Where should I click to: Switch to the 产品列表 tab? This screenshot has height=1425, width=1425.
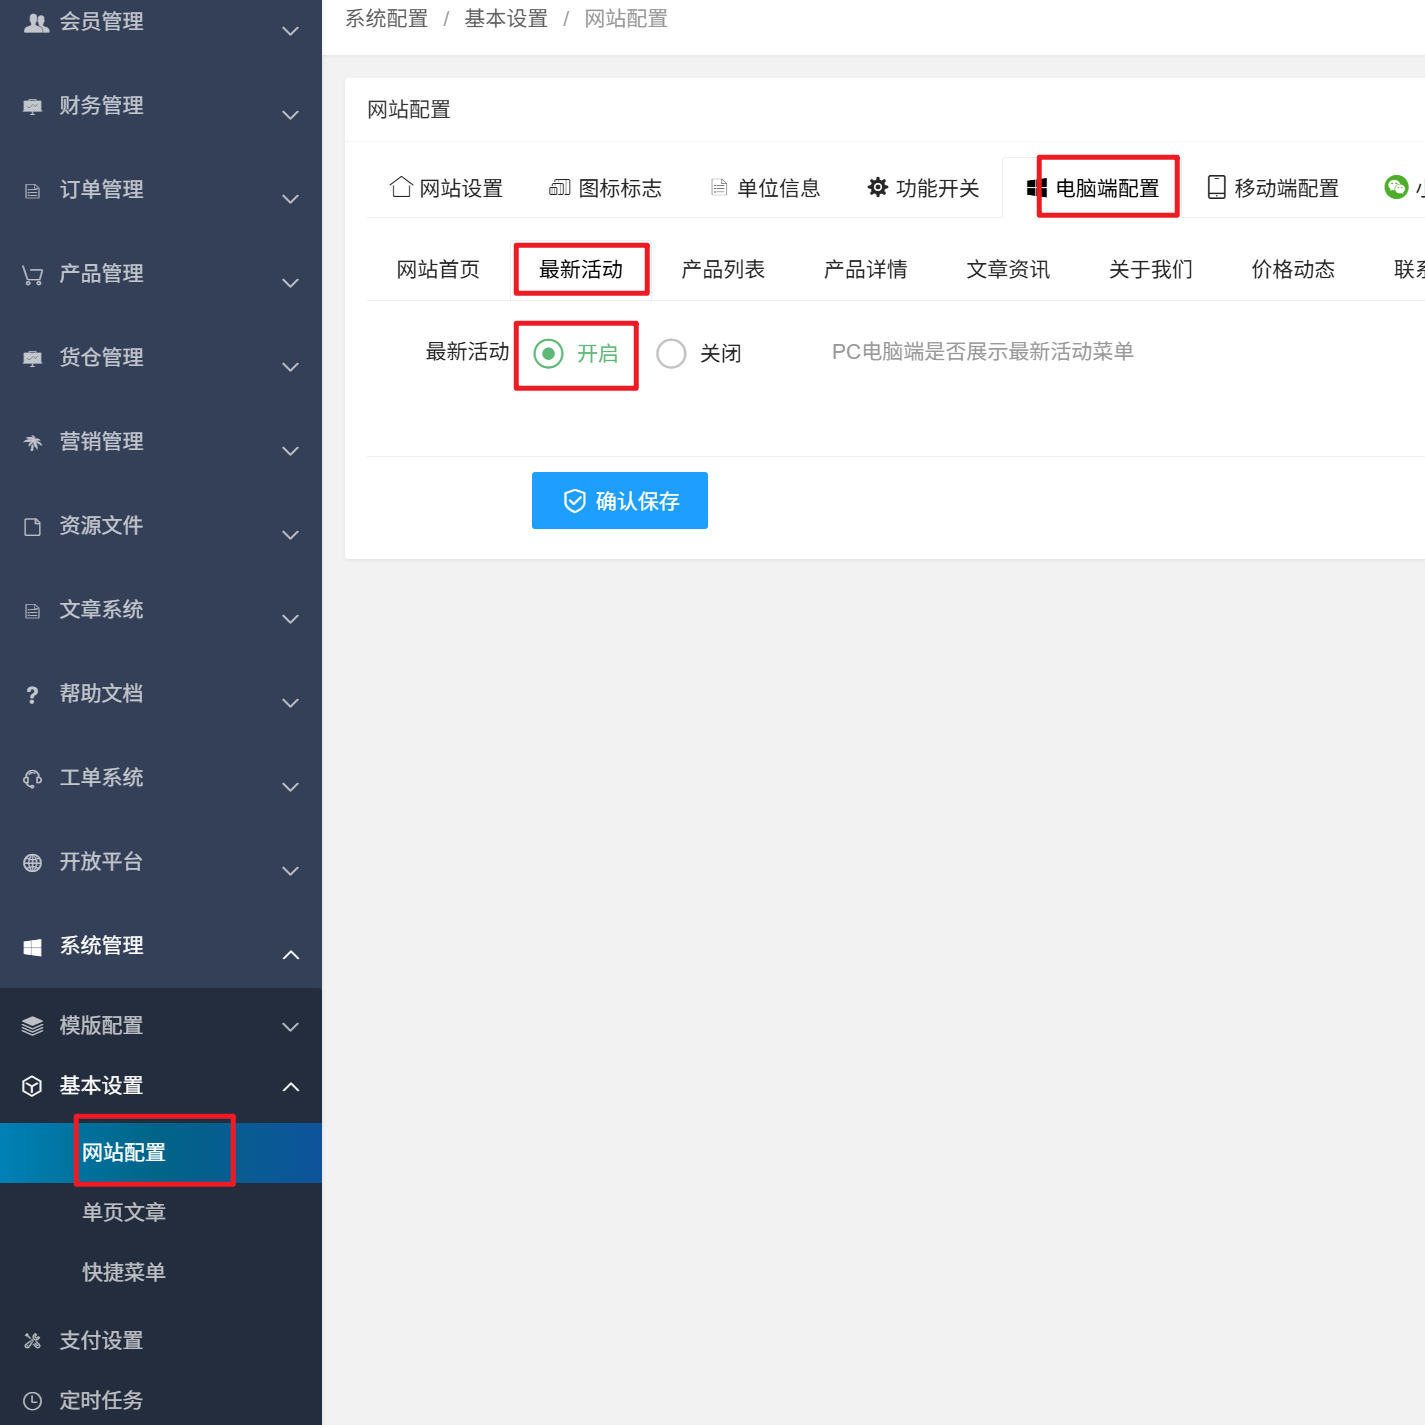pyautogui.click(x=723, y=269)
